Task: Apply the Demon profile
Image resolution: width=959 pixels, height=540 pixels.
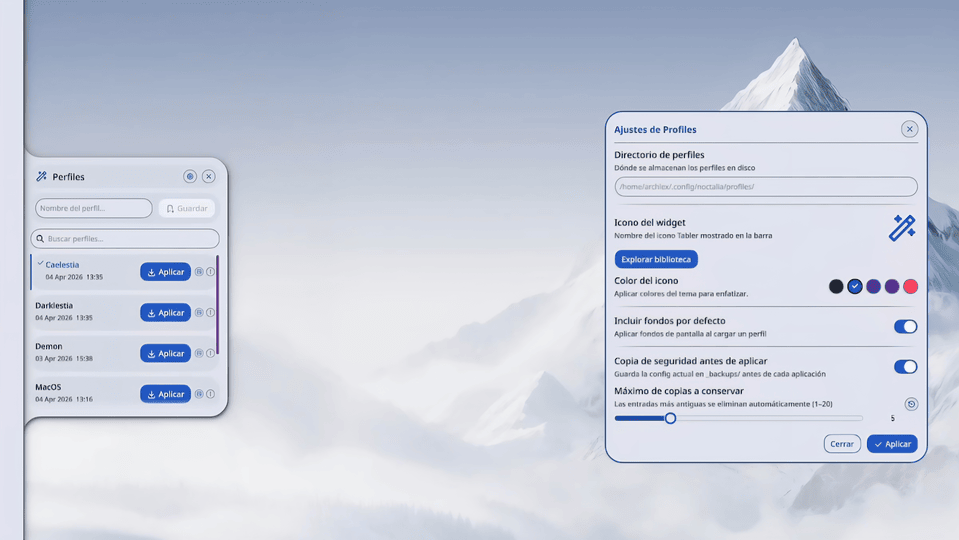Action: pyautogui.click(x=165, y=353)
